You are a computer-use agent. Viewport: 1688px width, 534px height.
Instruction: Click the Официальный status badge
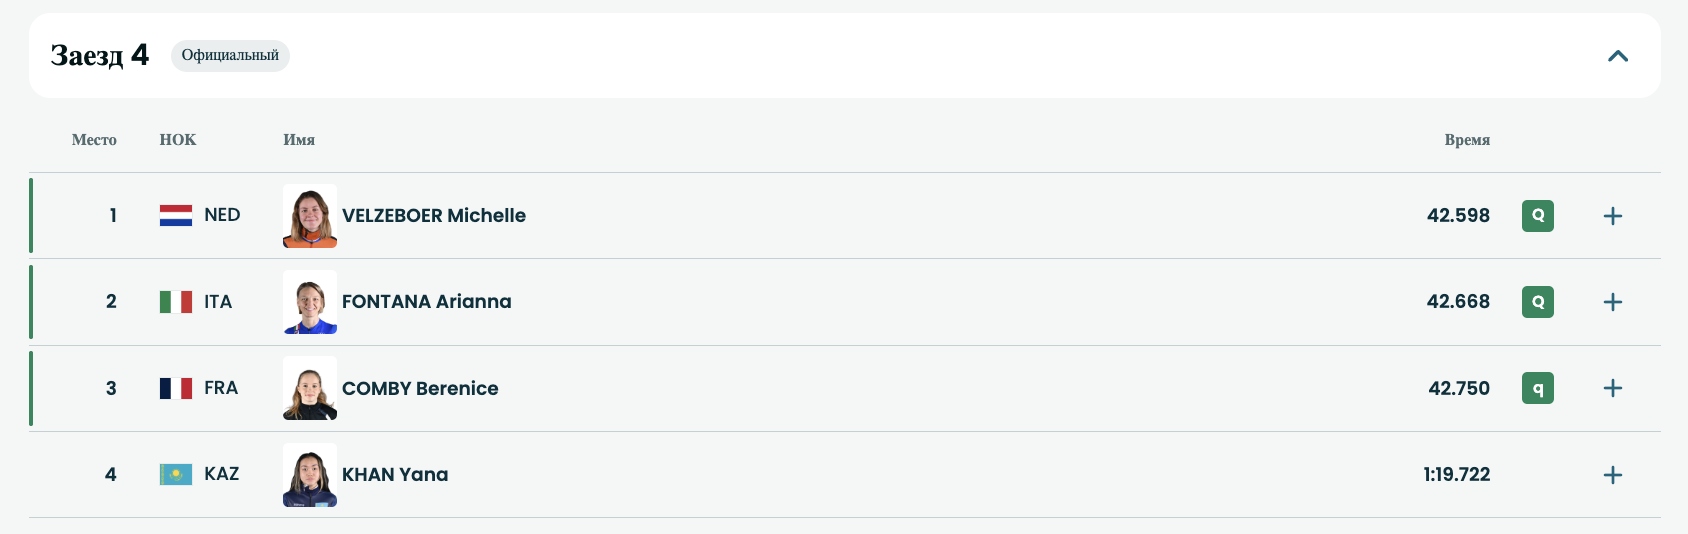(x=230, y=56)
